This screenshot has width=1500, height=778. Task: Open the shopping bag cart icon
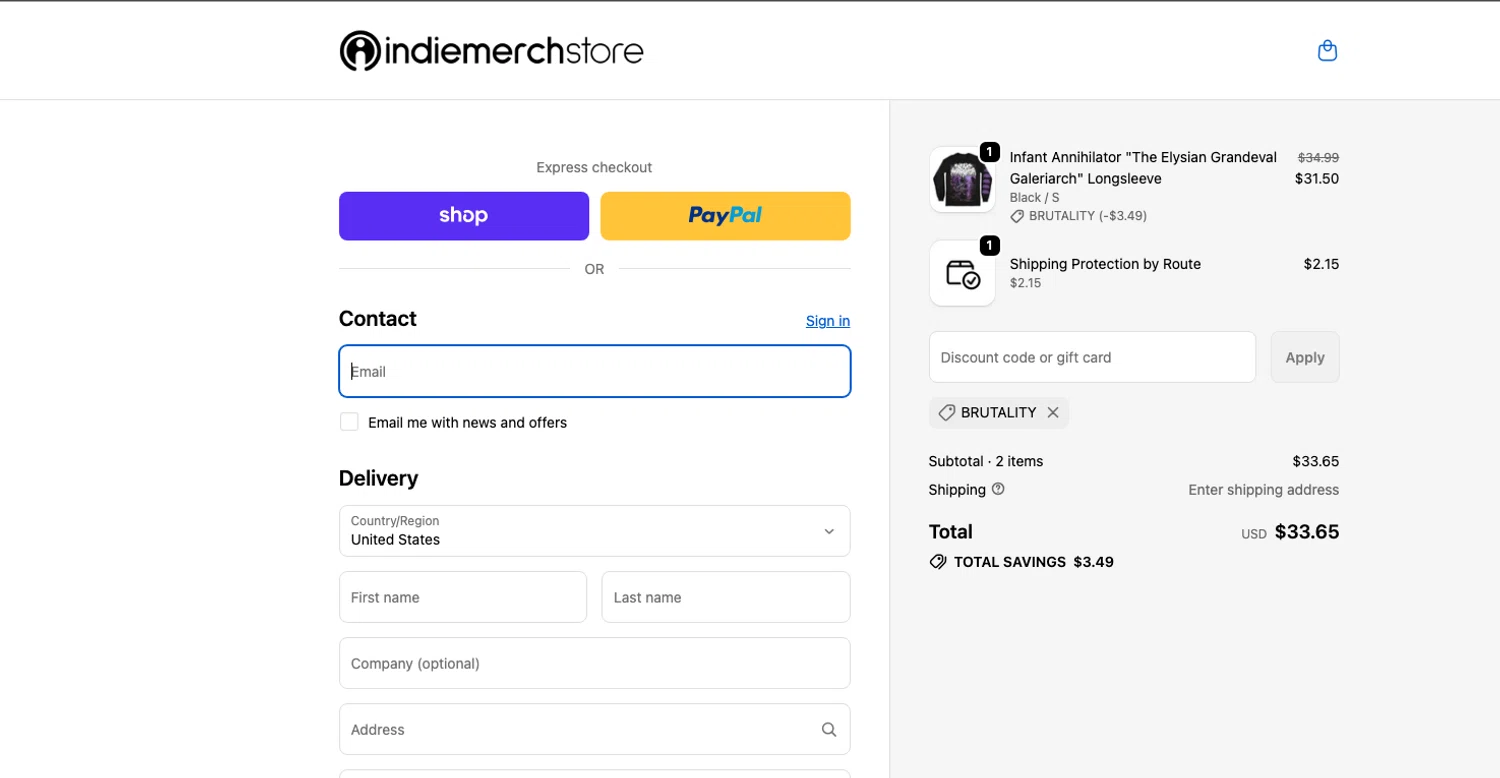tap(1327, 51)
